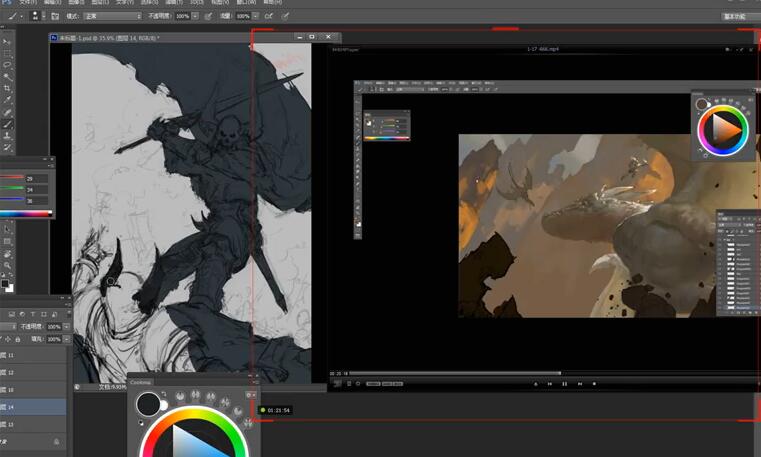Toggle the pixel layer filter icon in Layers panel
This screenshot has width=761, height=457.
[12, 314]
